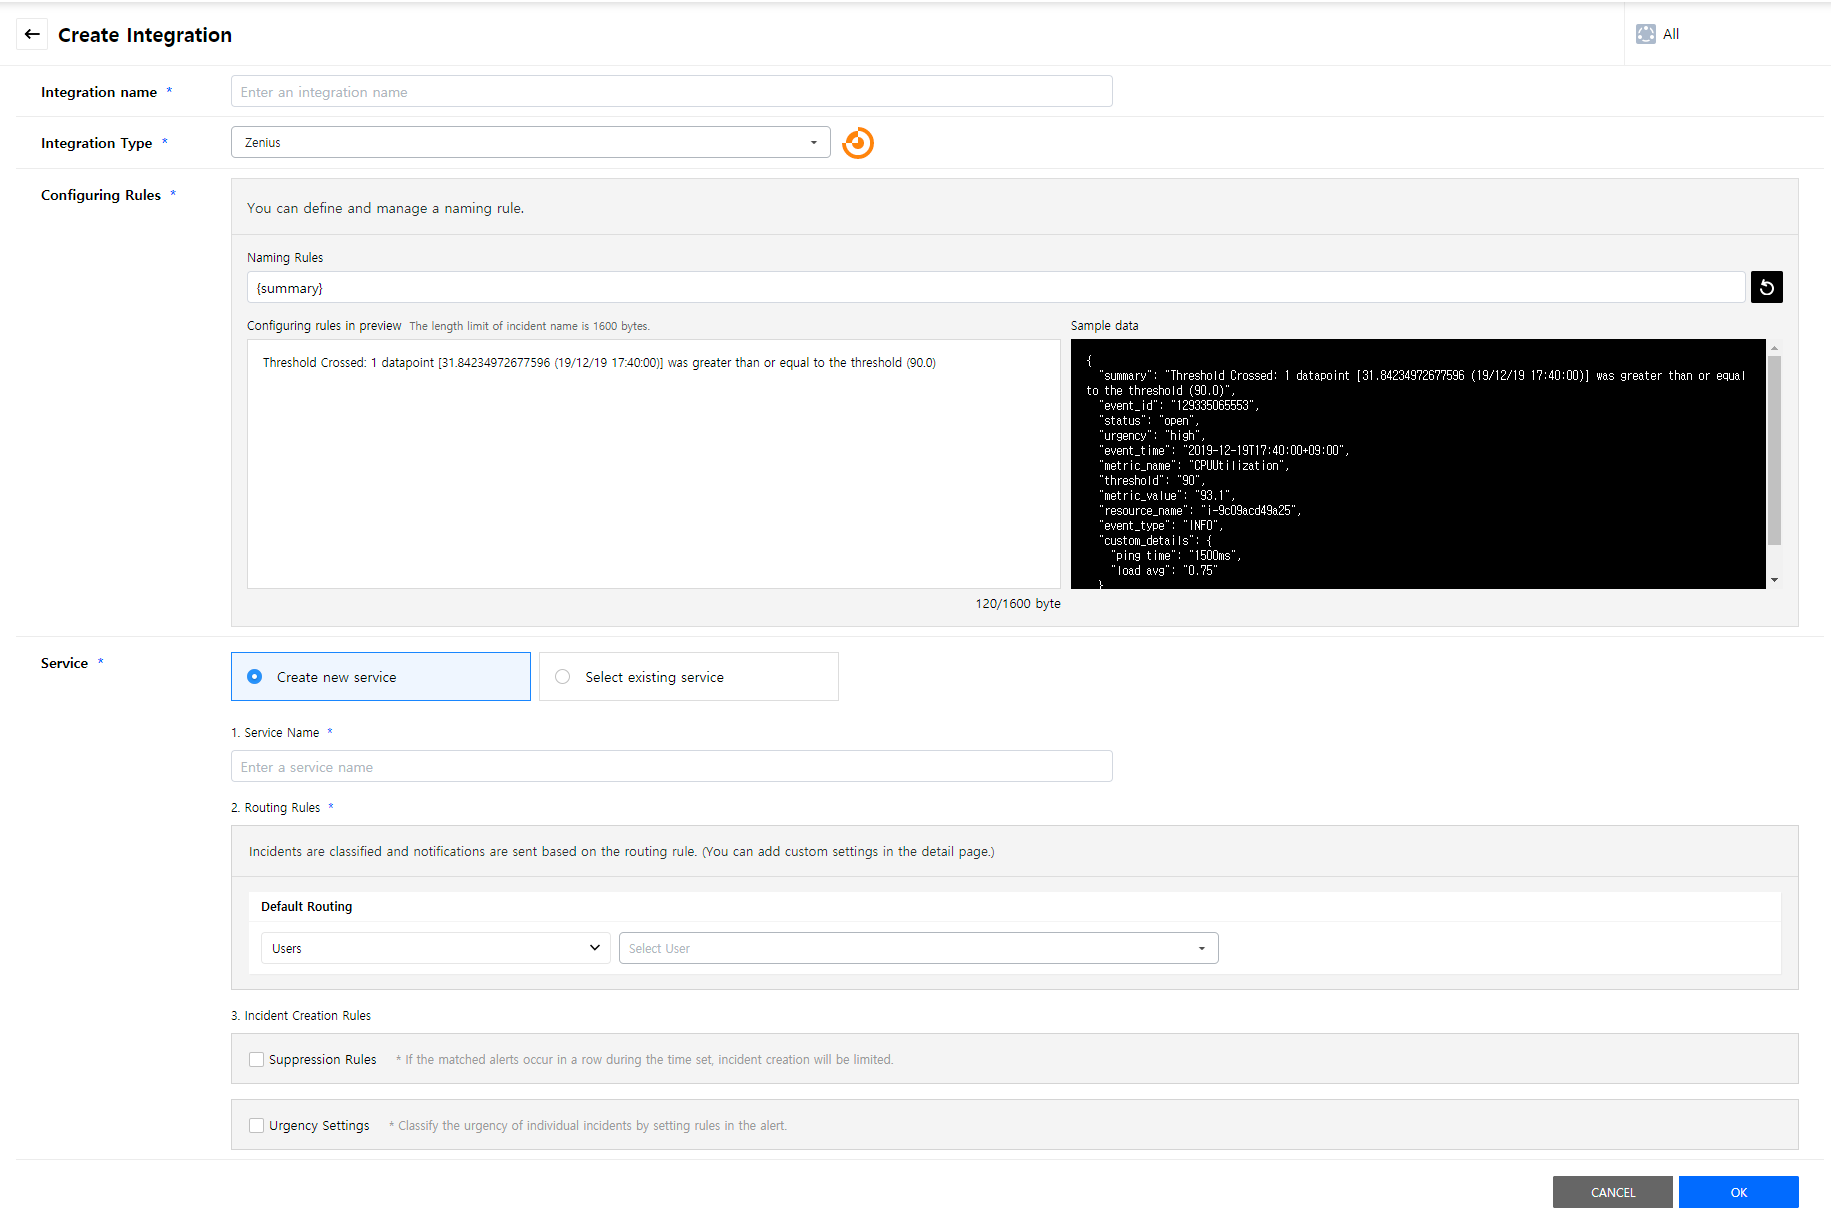Open the Integration Type dropdown
The height and width of the screenshot is (1231, 1831).
[530, 142]
